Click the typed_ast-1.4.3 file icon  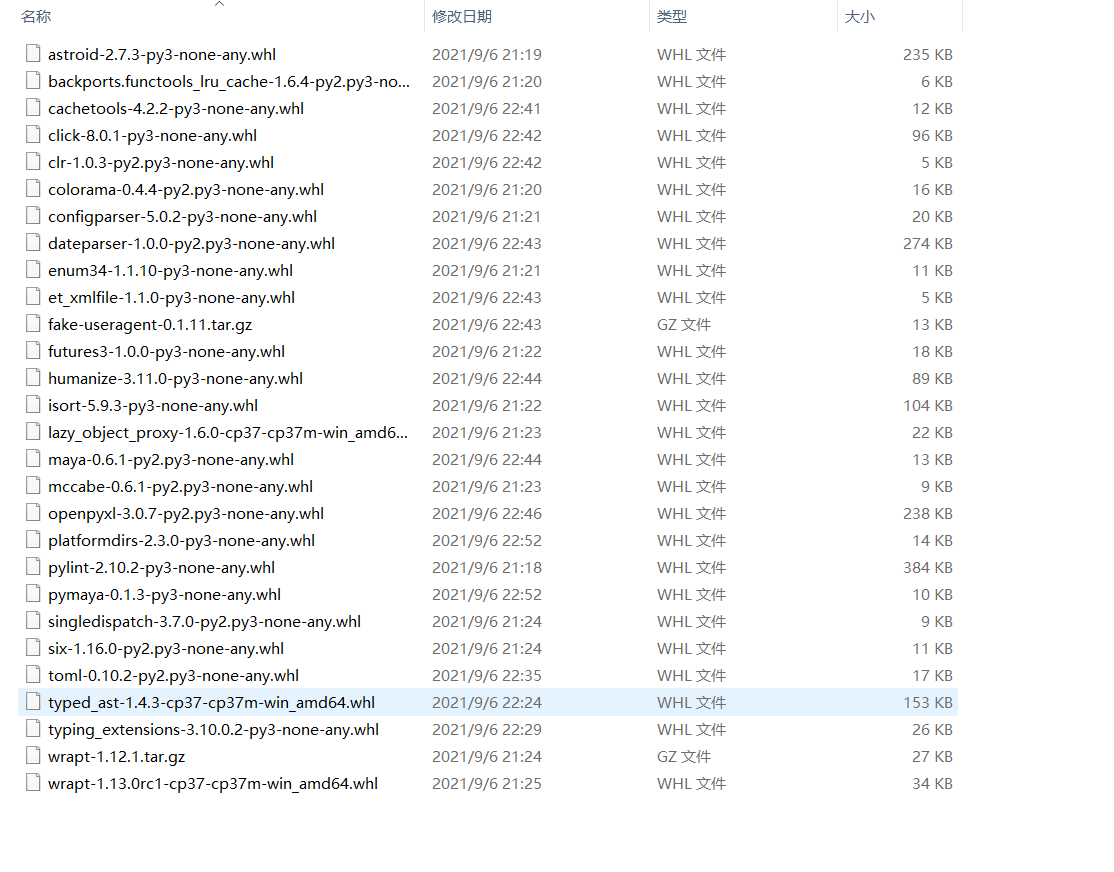pyautogui.click(x=33, y=701)
